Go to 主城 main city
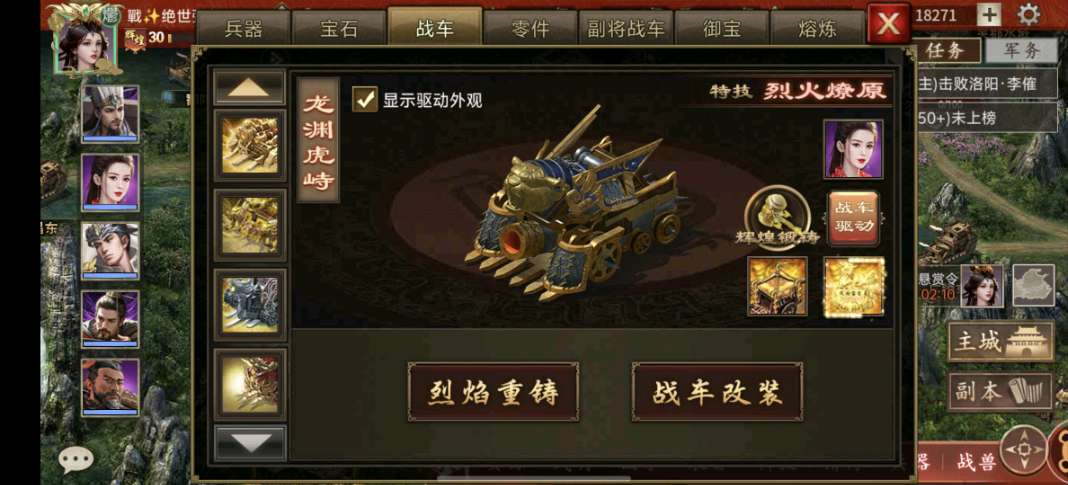Viewport: 1068px width, 485px height. (1000, 341)
